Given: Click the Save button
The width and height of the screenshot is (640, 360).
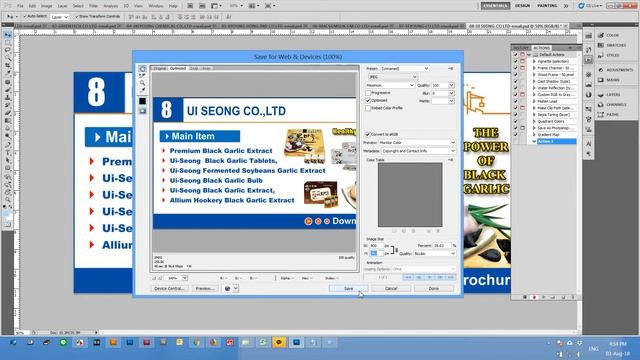Looking at the screenshot, I should (x=349, y=289).
